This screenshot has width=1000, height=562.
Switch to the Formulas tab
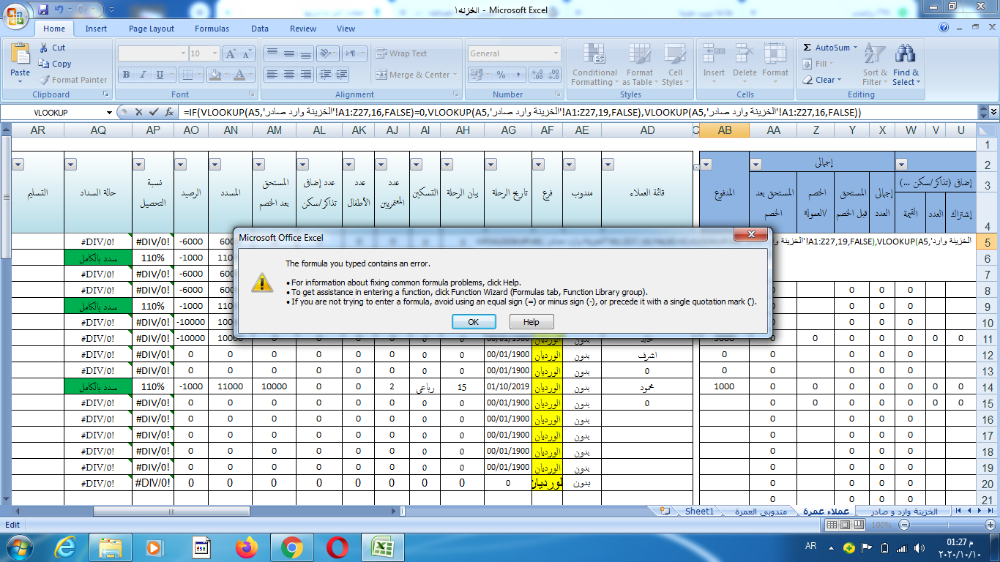(212, 29)
